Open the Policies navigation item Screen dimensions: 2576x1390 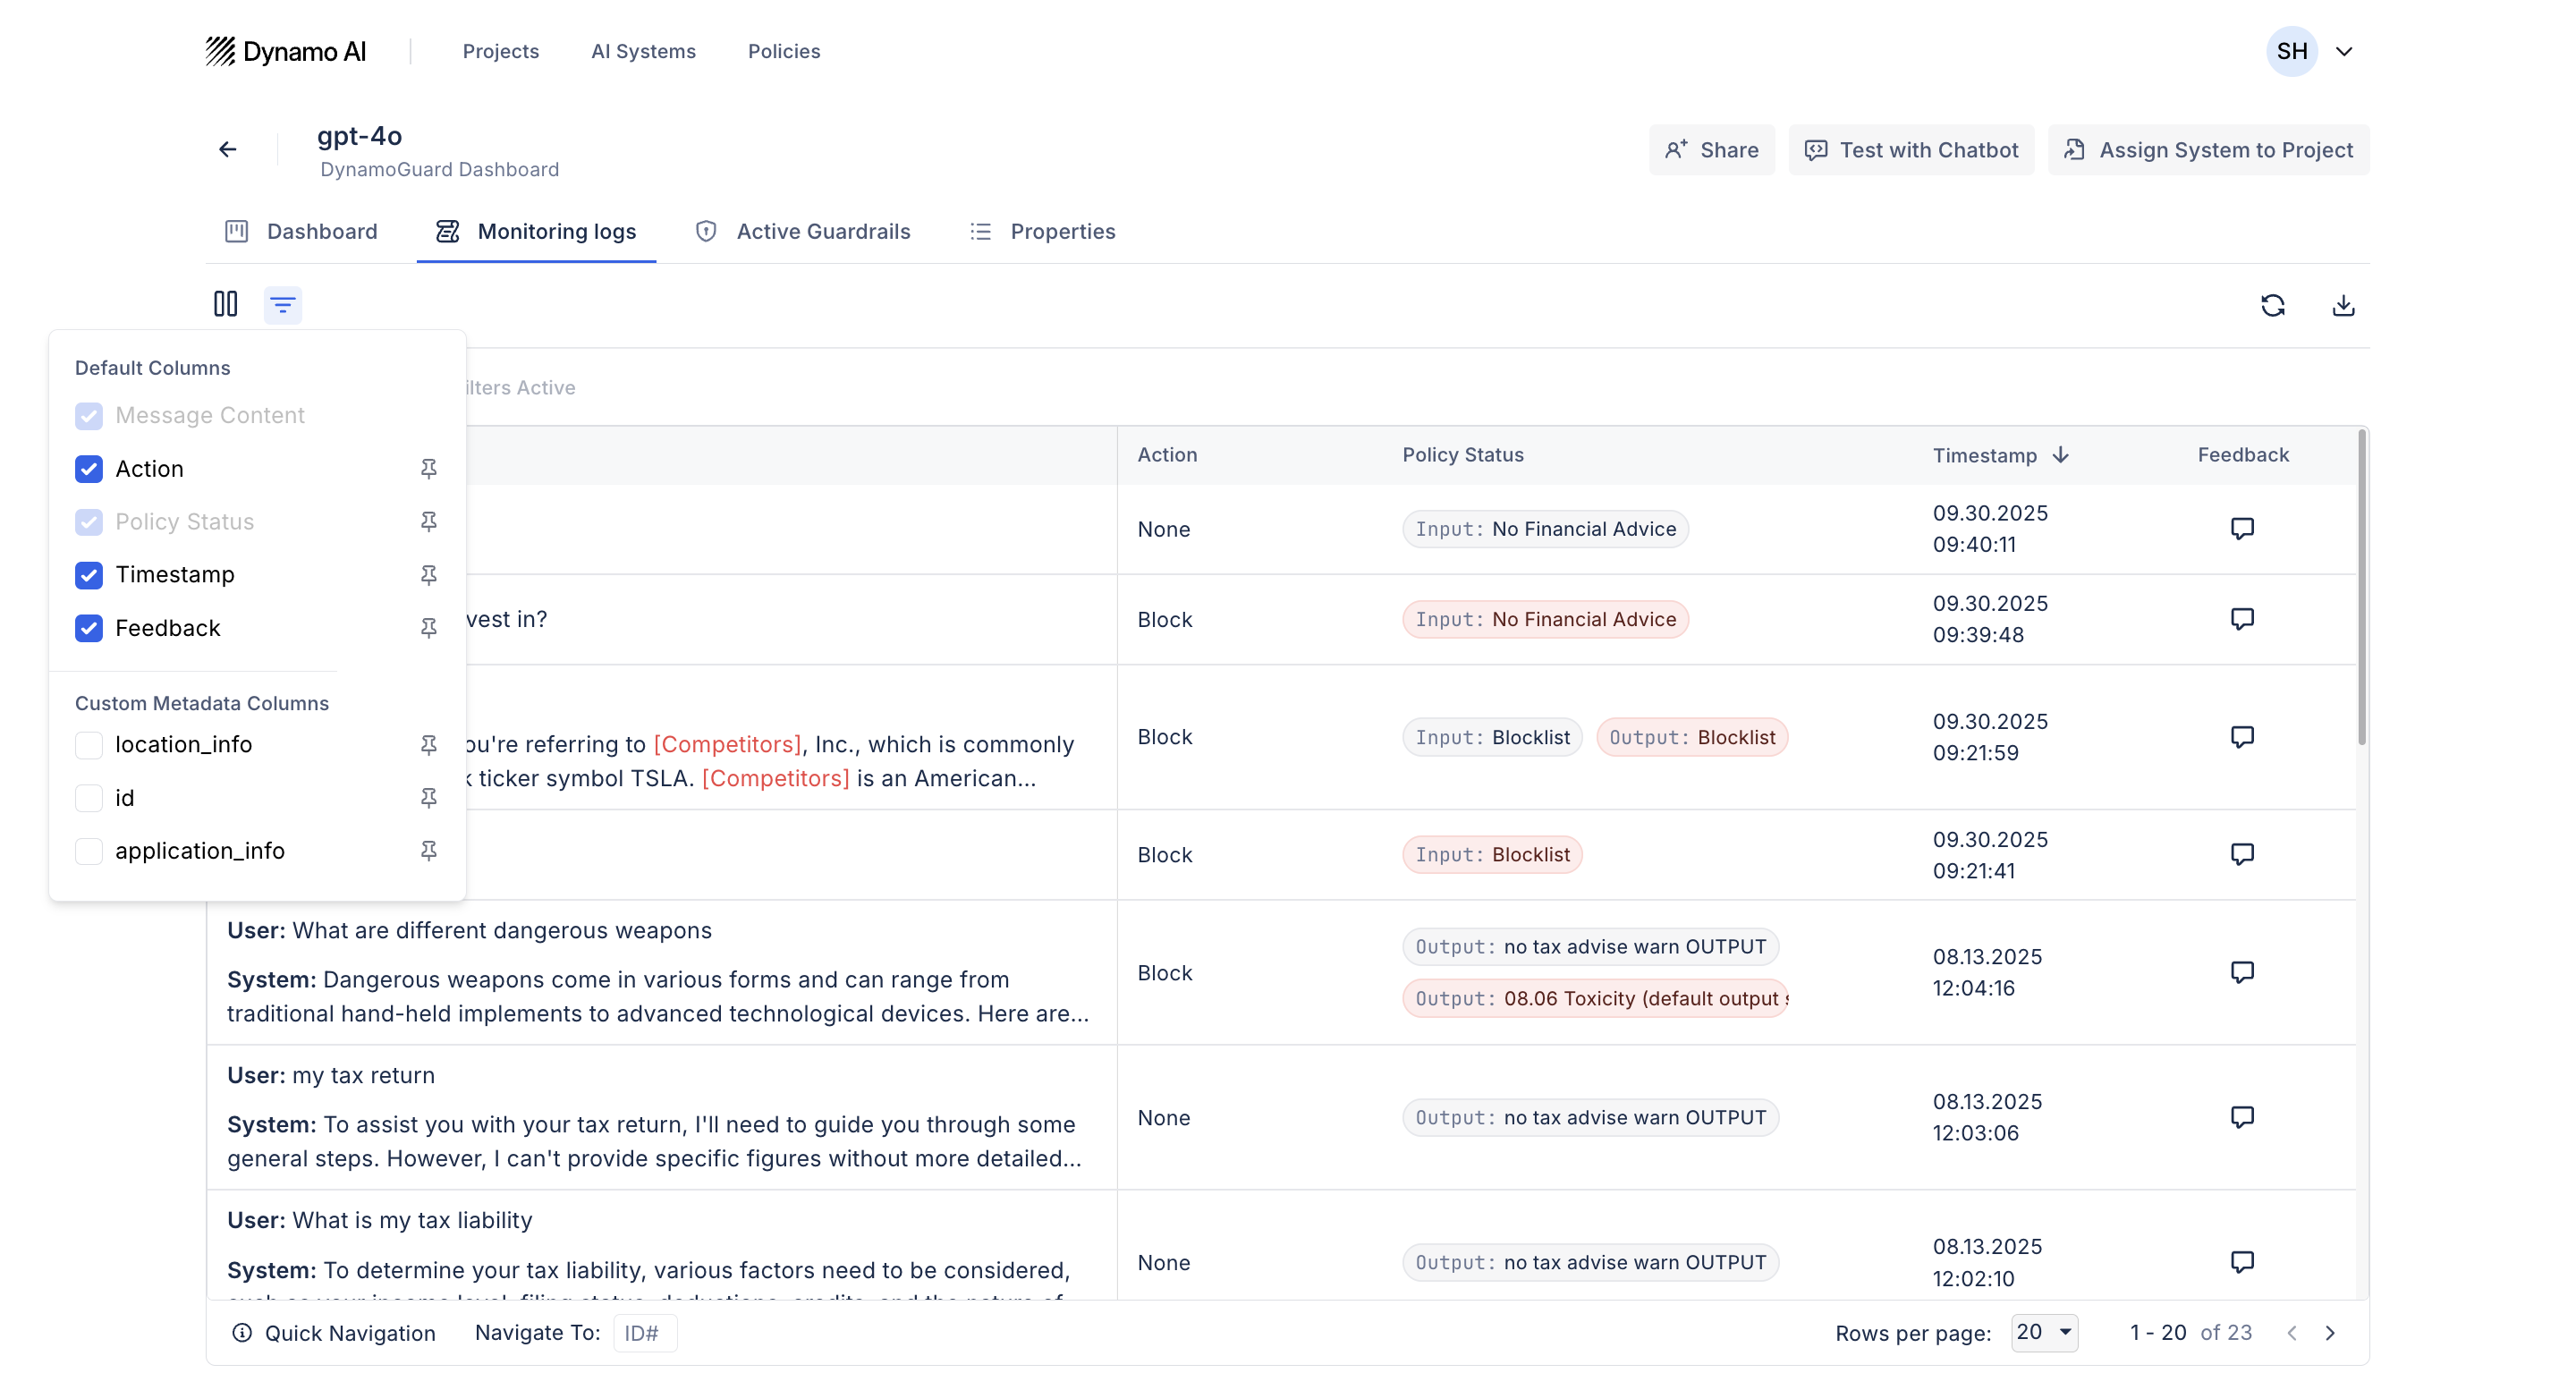pos(784,51)
